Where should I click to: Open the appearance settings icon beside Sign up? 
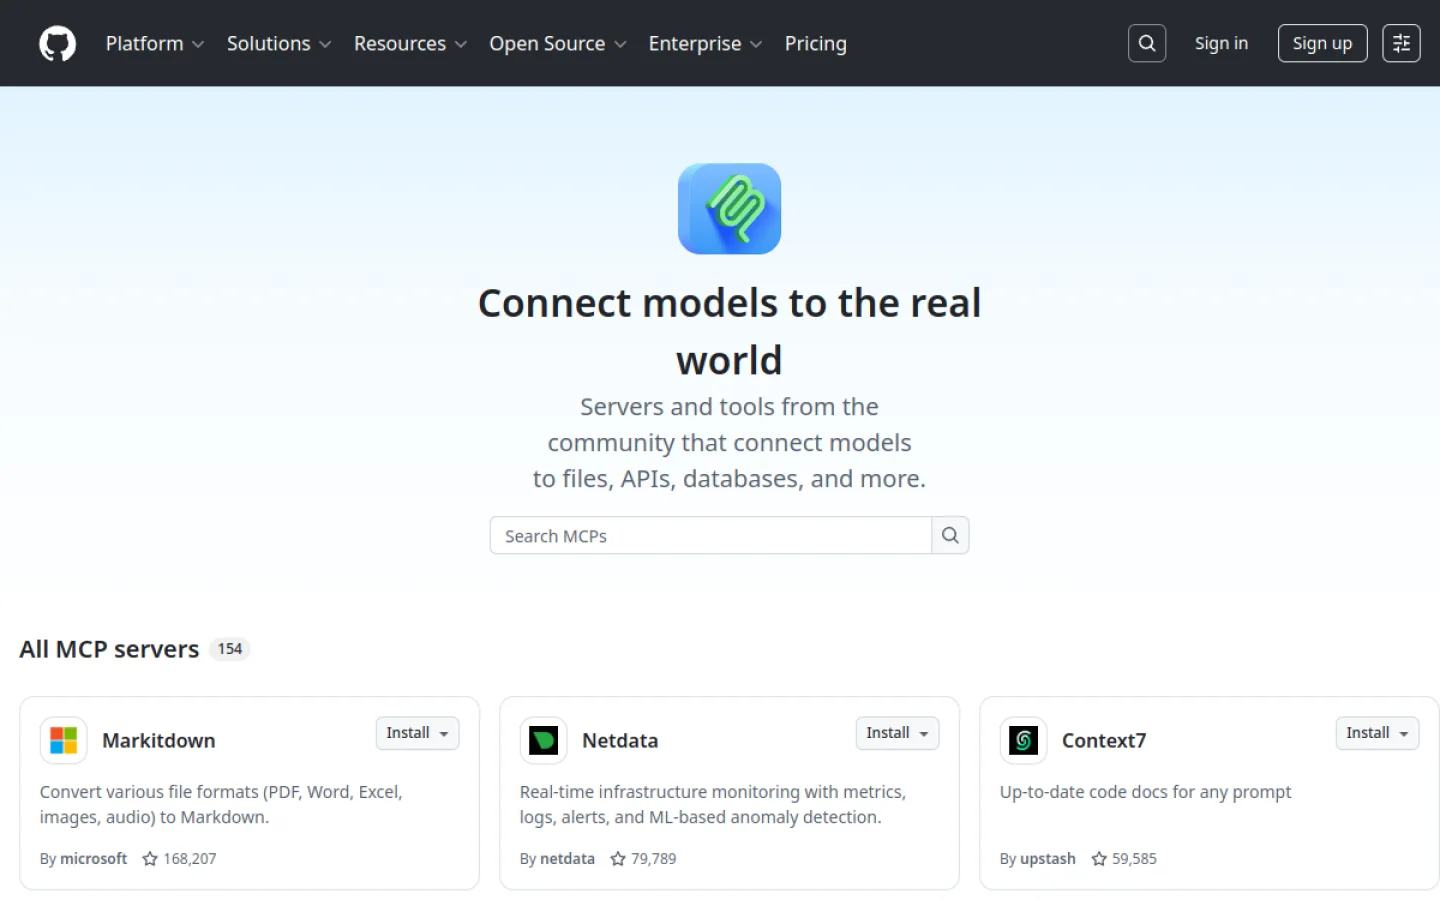(x=1401, y=43)
